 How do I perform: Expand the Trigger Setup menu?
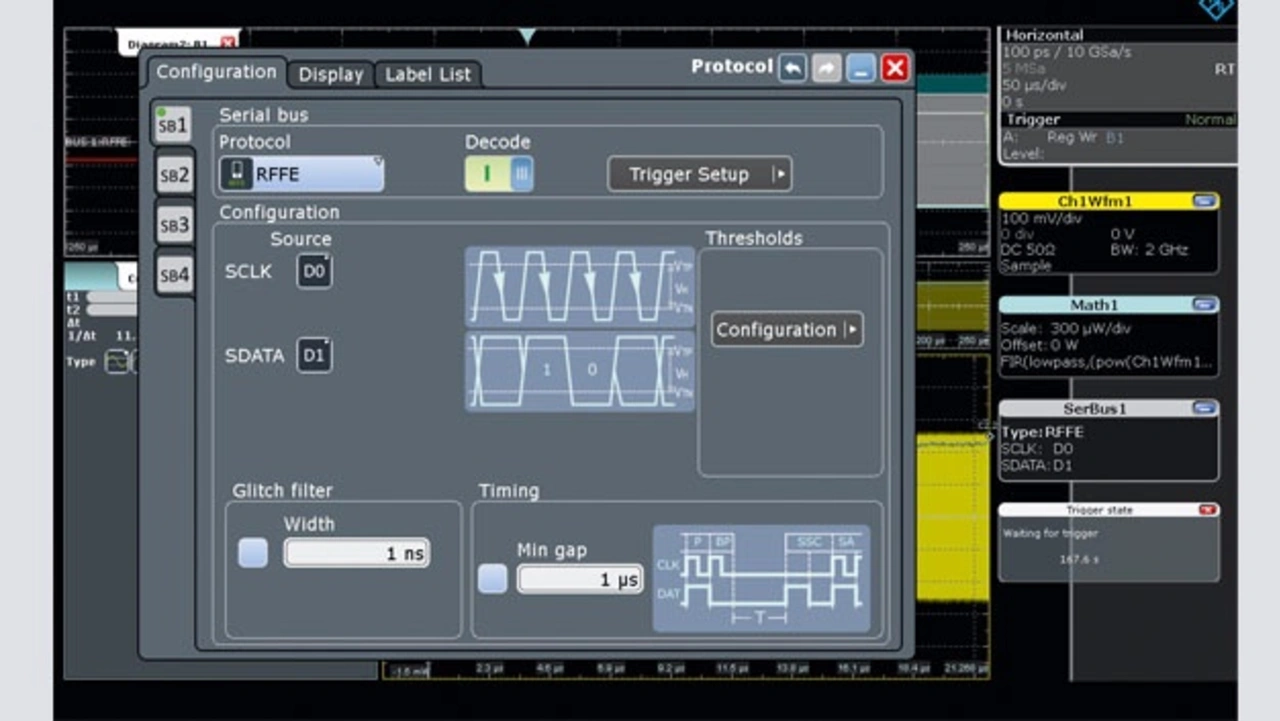[699, 174]
